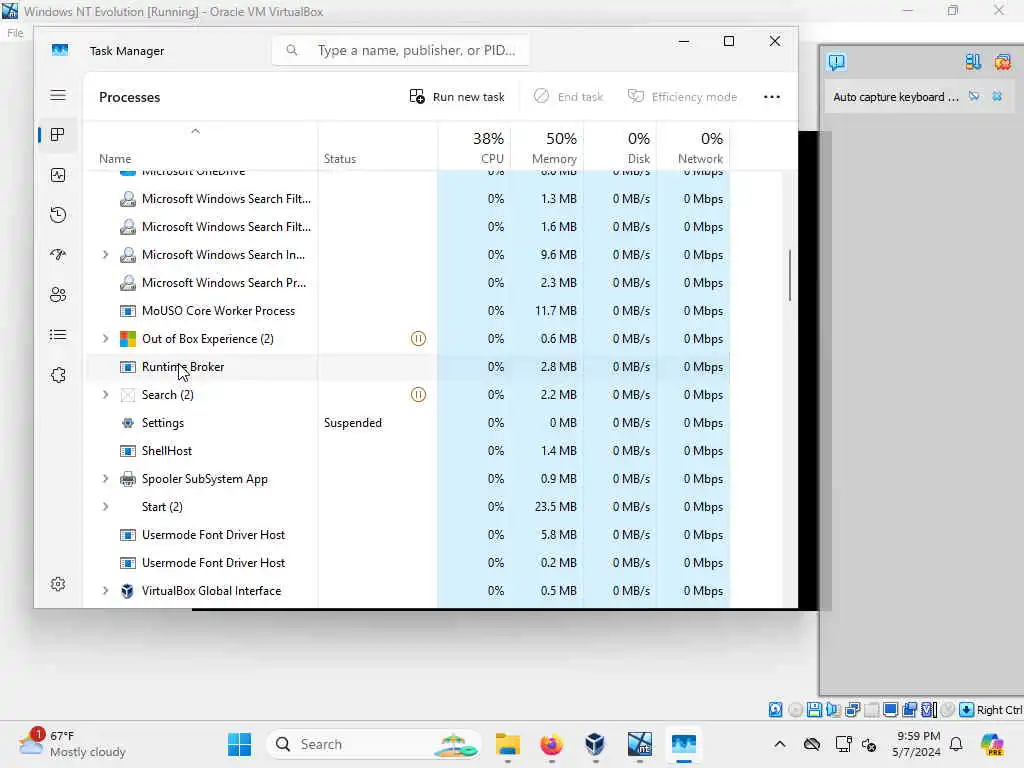Click the 11.7 MB memory value

556,311
